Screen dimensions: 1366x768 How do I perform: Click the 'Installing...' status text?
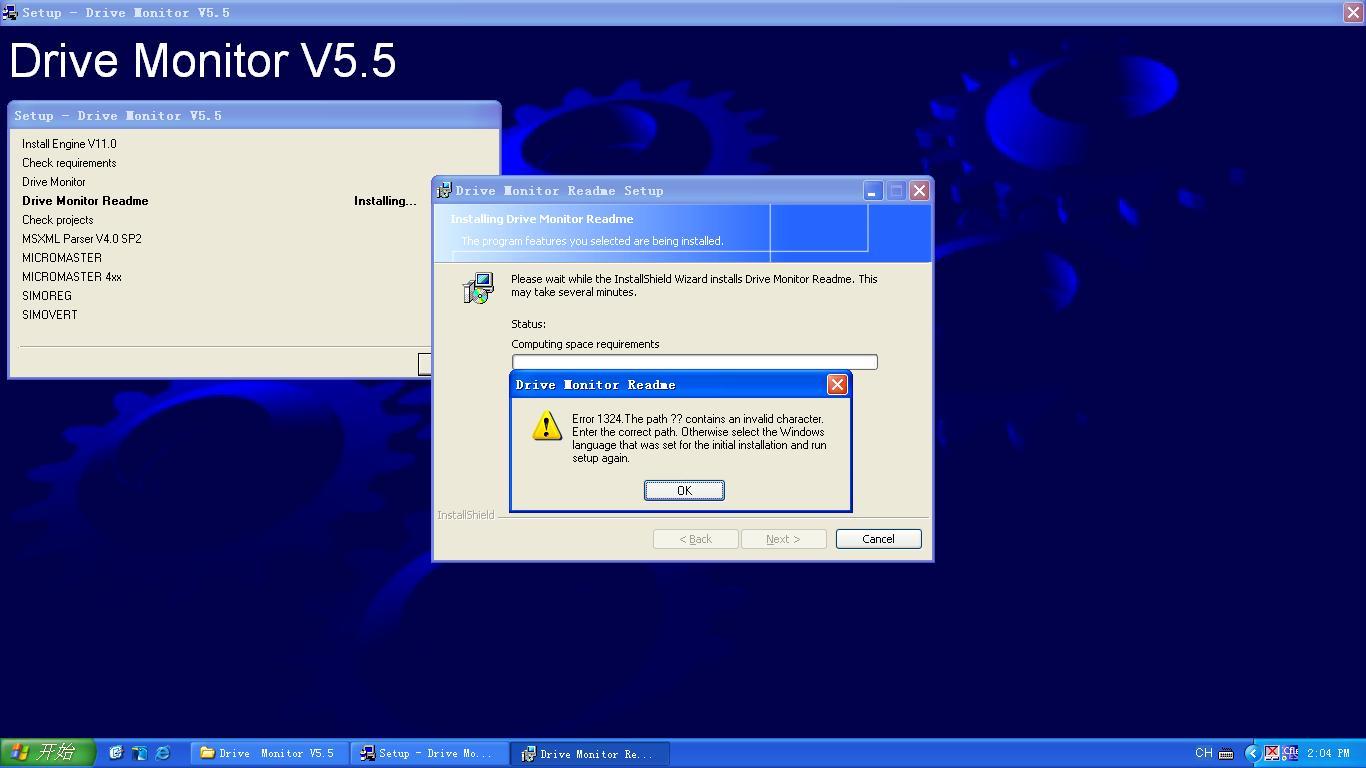385,201
